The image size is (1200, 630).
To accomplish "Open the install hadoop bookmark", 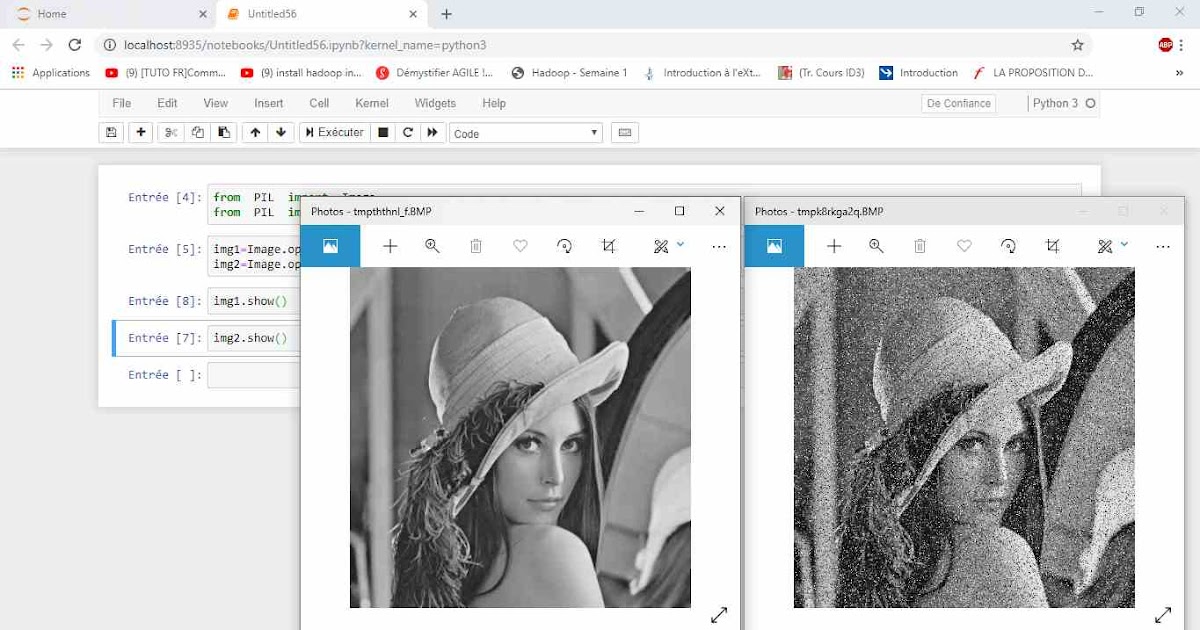I will pyautogui.click(x=302, y=73).
